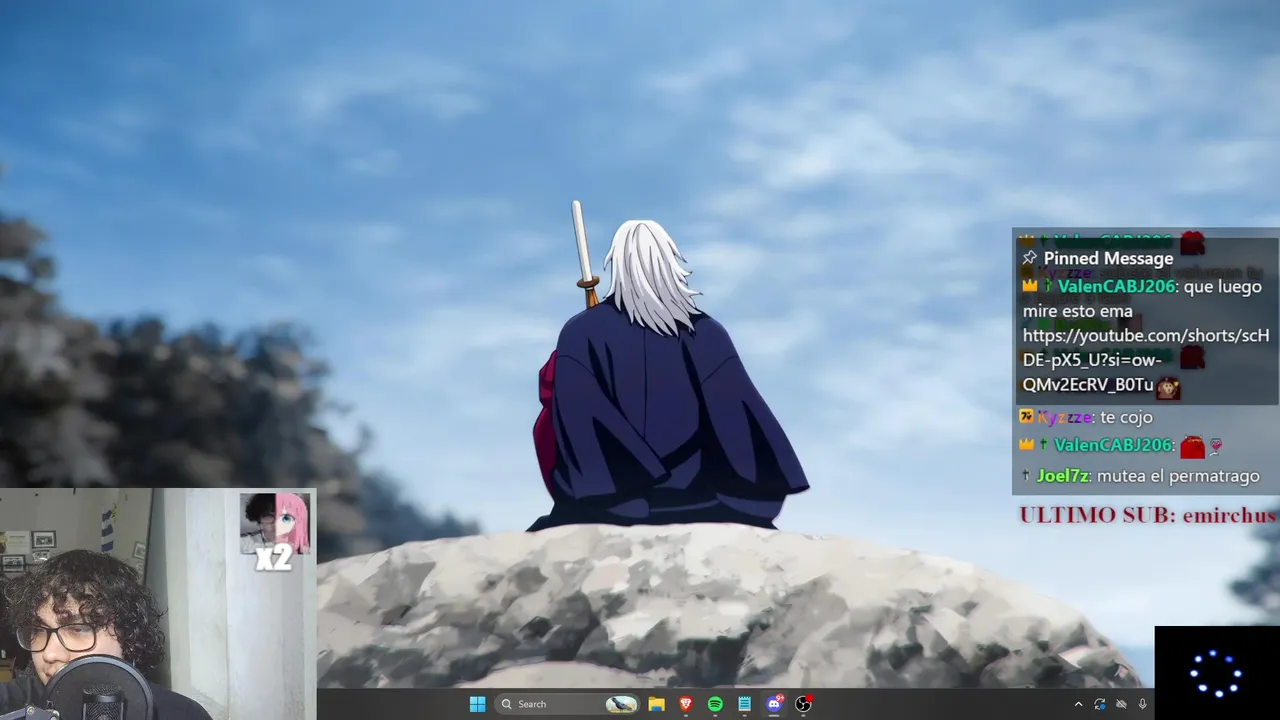The image size is (1280, 720).
Task: Click the loading spinner in the corner
Action: coord(1216,673)
